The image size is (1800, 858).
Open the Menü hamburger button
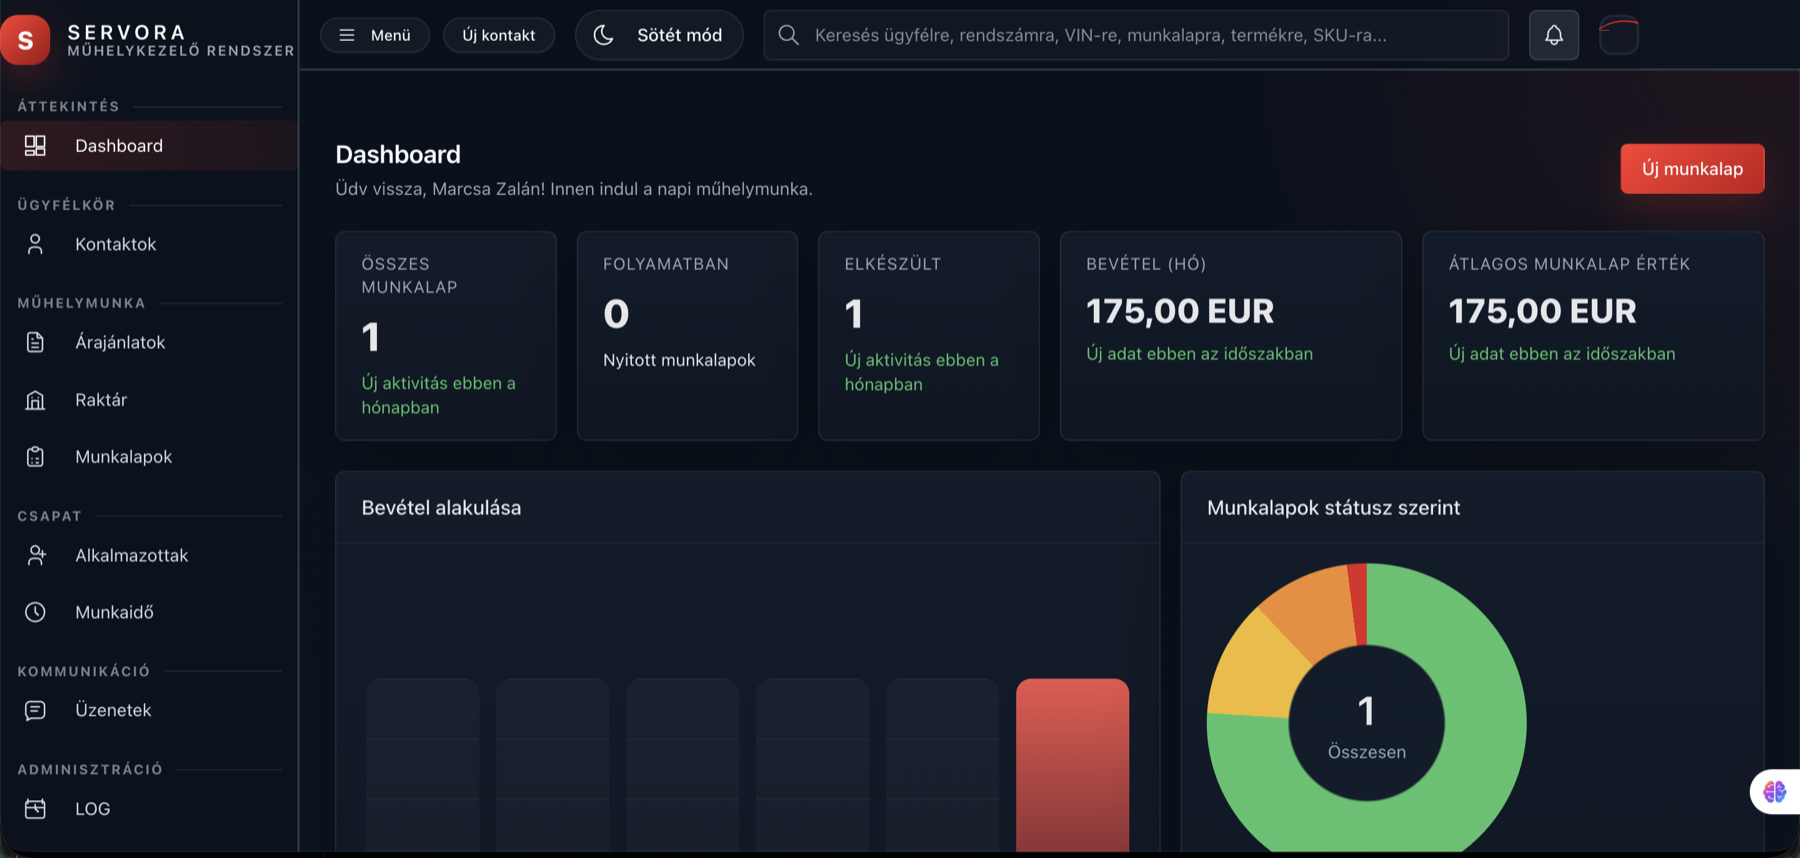(x=375, y=35)
